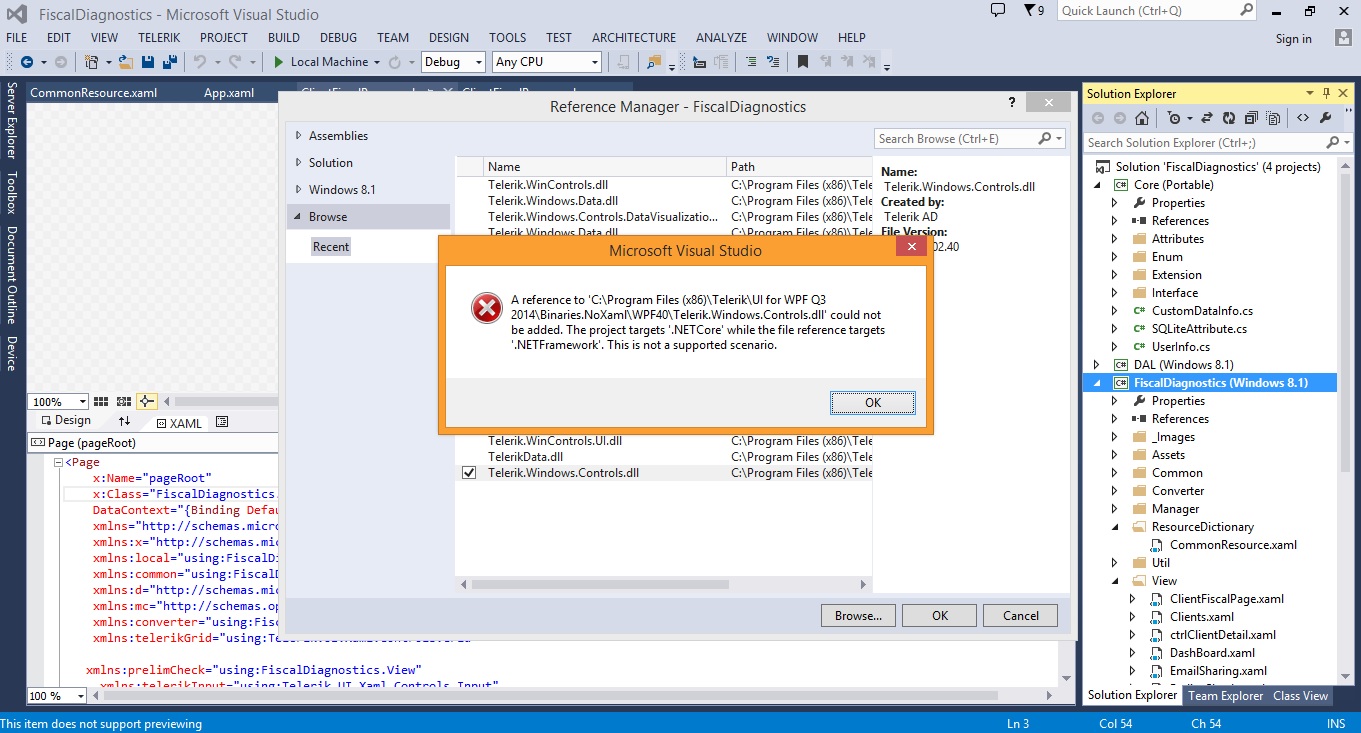
Task: Click OK in the error message dialog
Action: tap(873, 402)
